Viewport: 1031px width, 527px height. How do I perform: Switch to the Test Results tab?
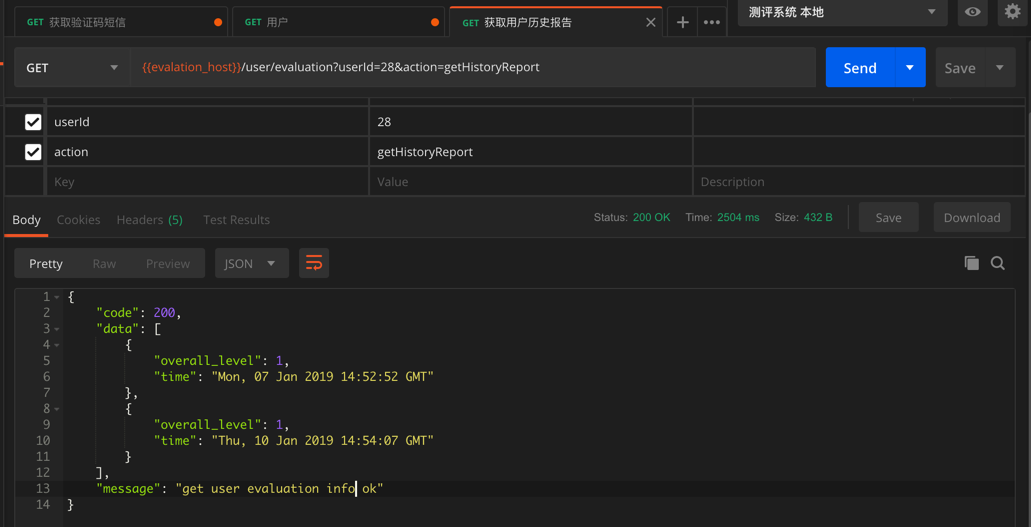pos(236,220)
